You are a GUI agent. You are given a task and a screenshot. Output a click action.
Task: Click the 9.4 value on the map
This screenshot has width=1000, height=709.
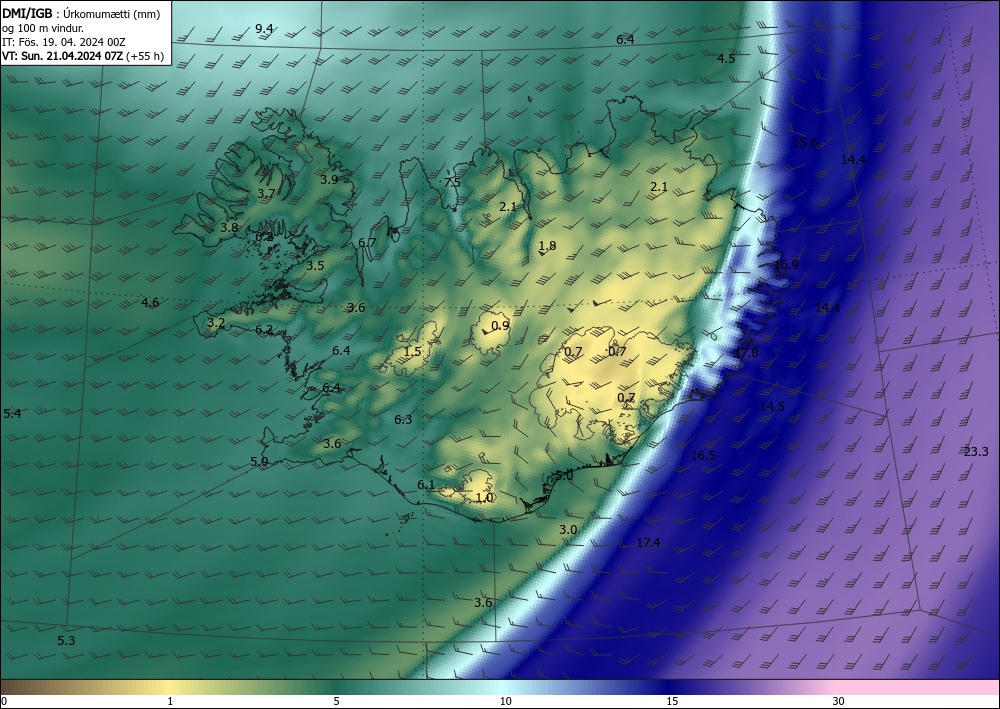[264, 28]
